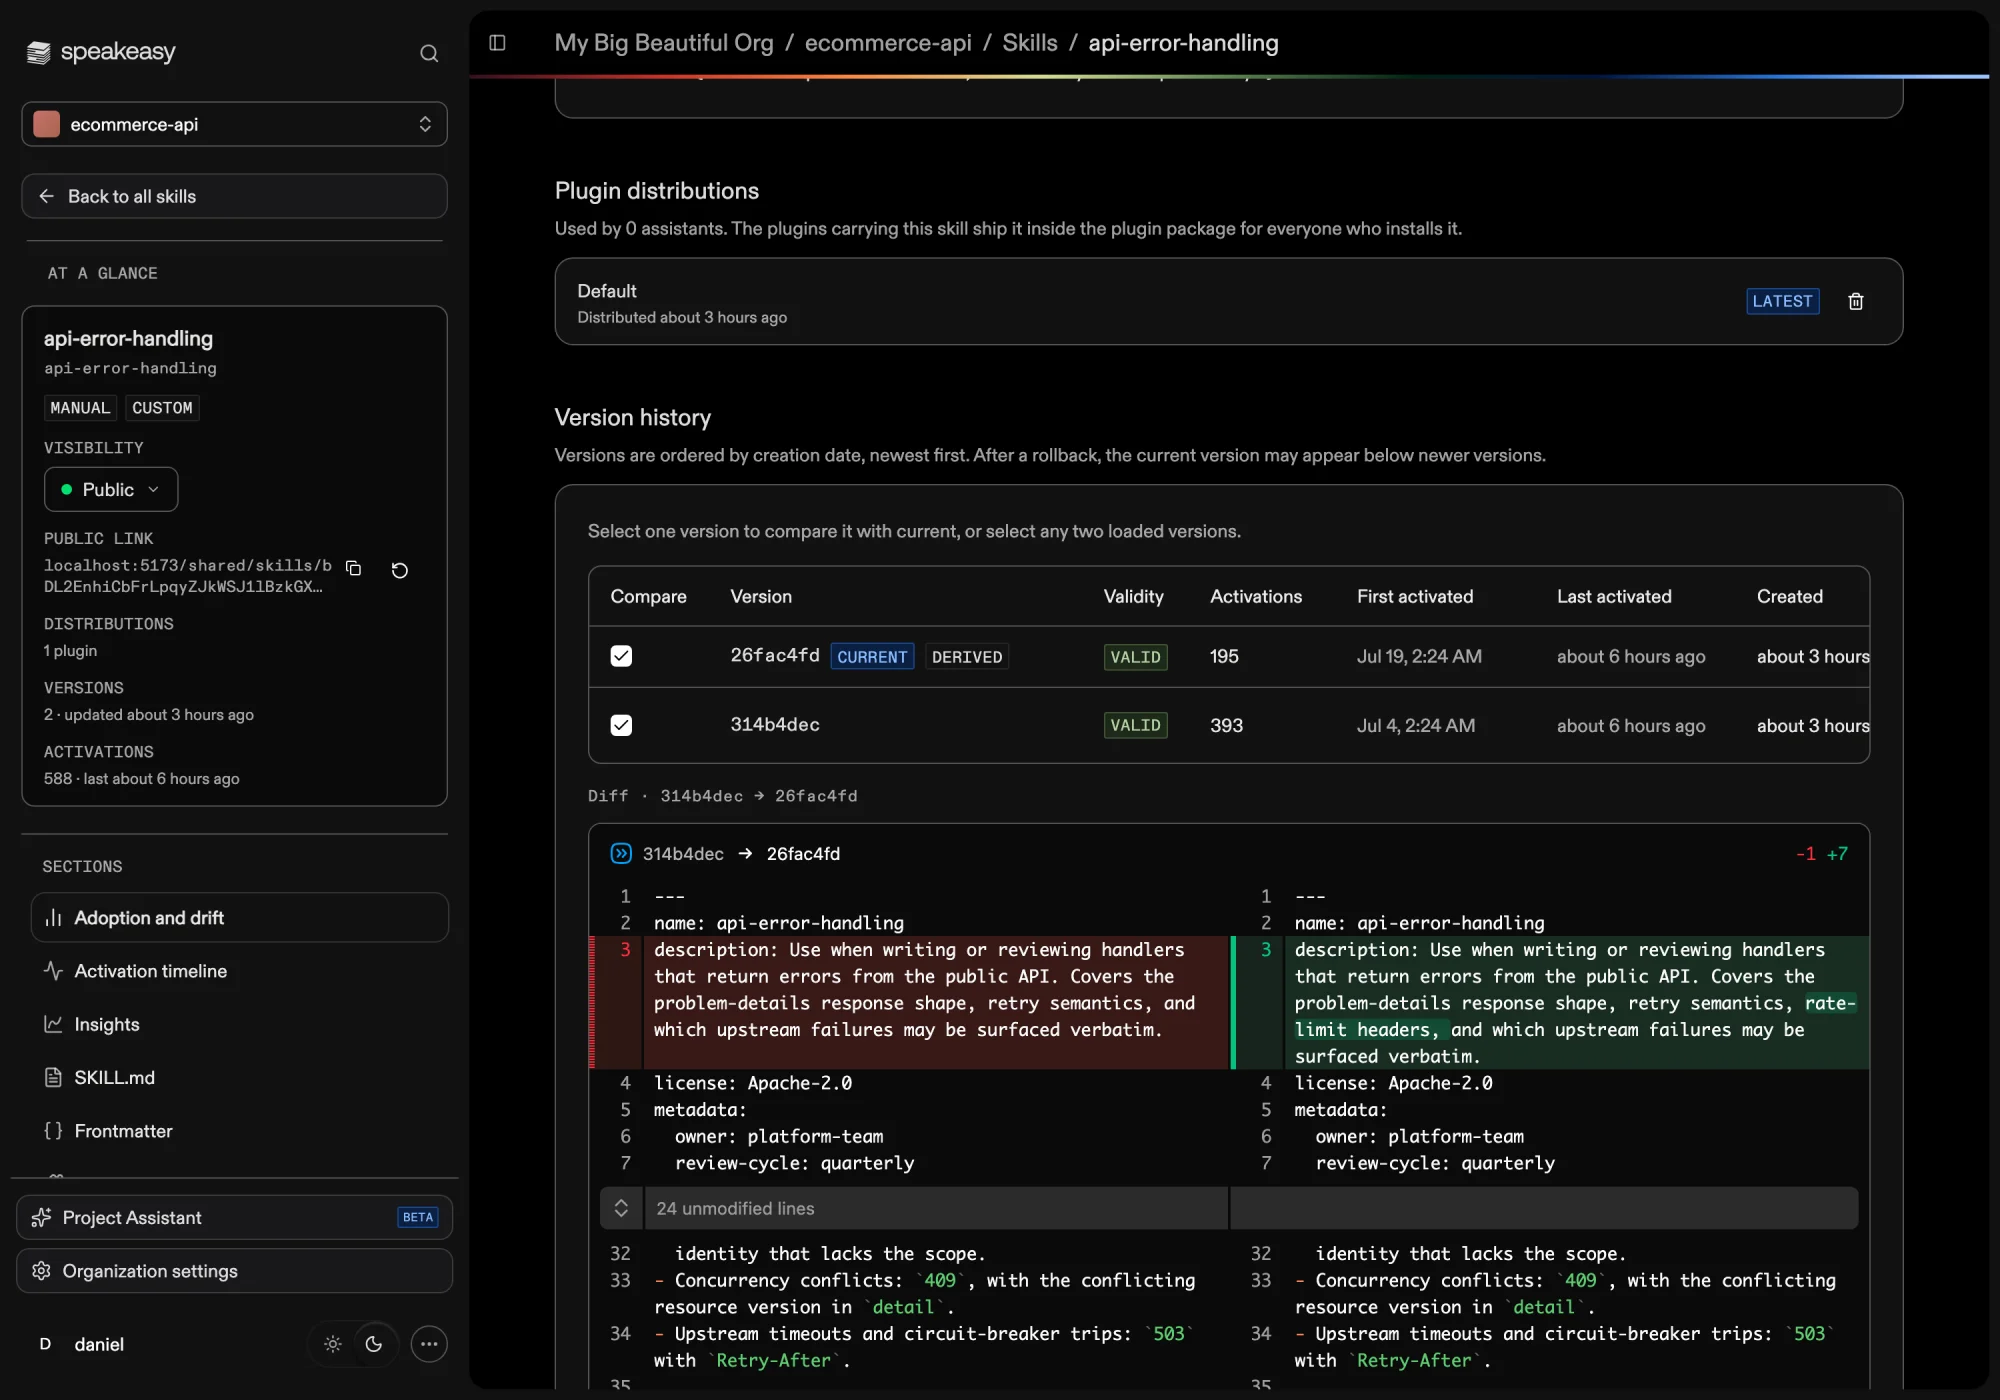This screenshot has height=1400, width=2000.
Task: Click the diff file icon beside 314b4dec
Action: (621, 853)
